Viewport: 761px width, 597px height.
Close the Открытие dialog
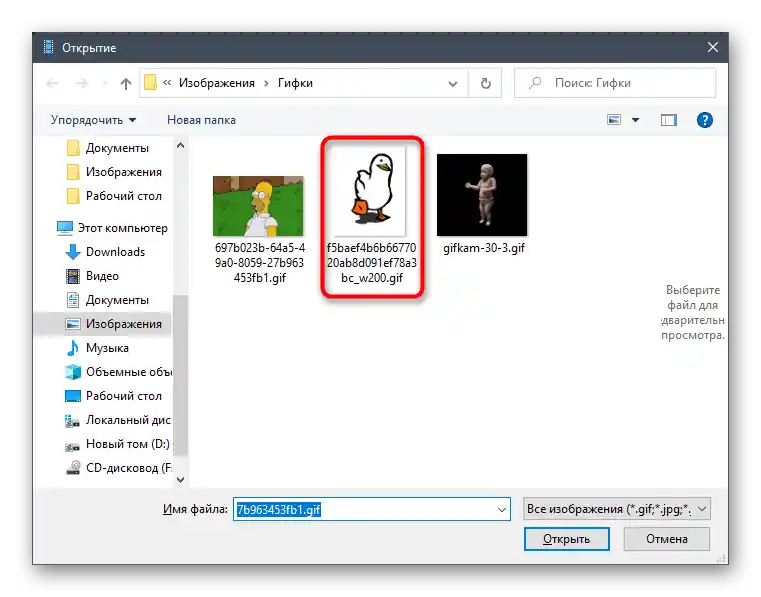coord(712,47)
